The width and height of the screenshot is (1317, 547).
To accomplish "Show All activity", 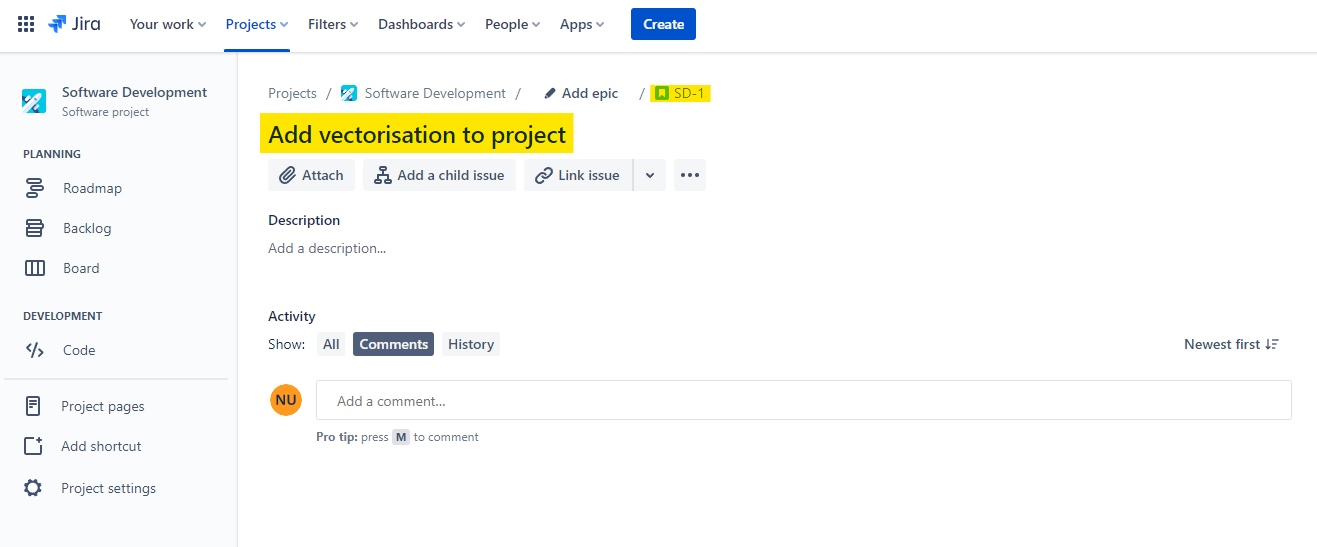I will (x=331, y=344).
